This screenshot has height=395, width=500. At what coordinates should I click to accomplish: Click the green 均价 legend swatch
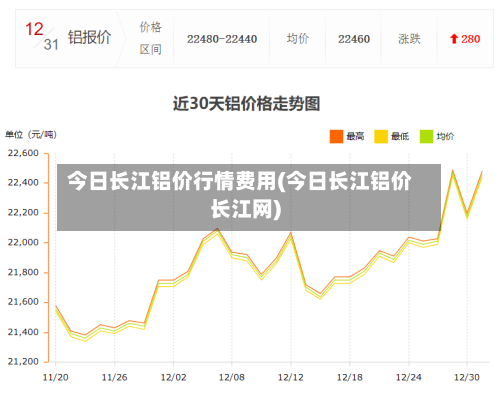(426, 136)
